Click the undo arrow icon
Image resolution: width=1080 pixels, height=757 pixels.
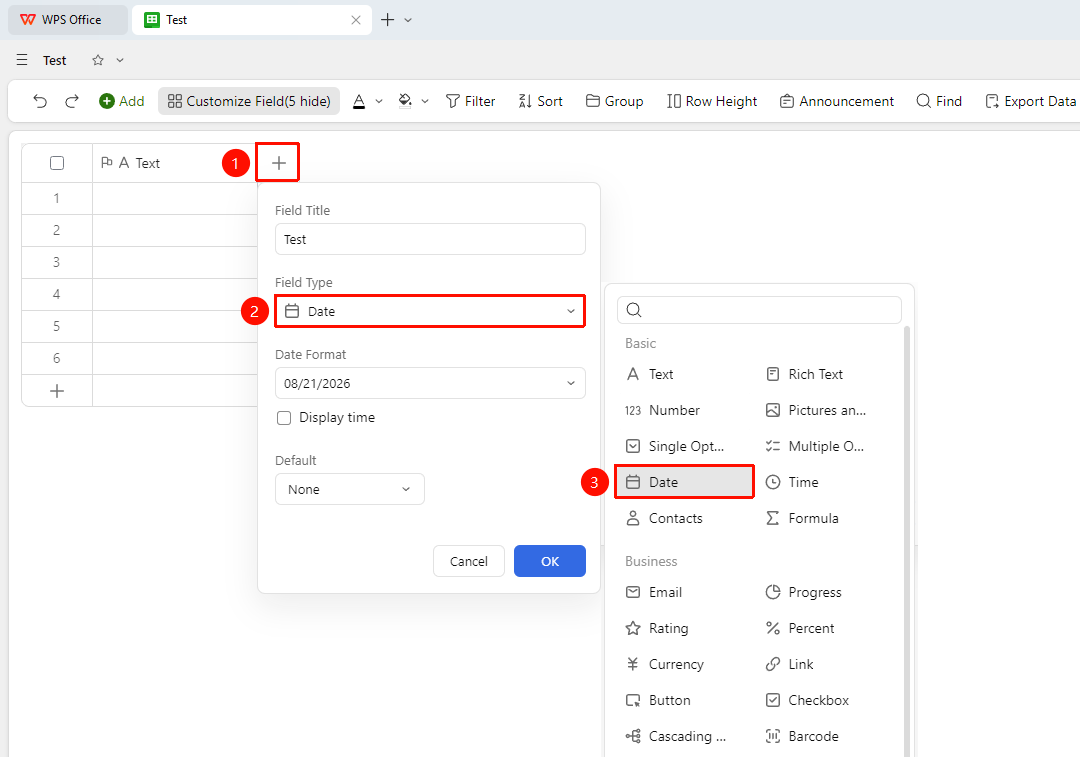(40, 101)
